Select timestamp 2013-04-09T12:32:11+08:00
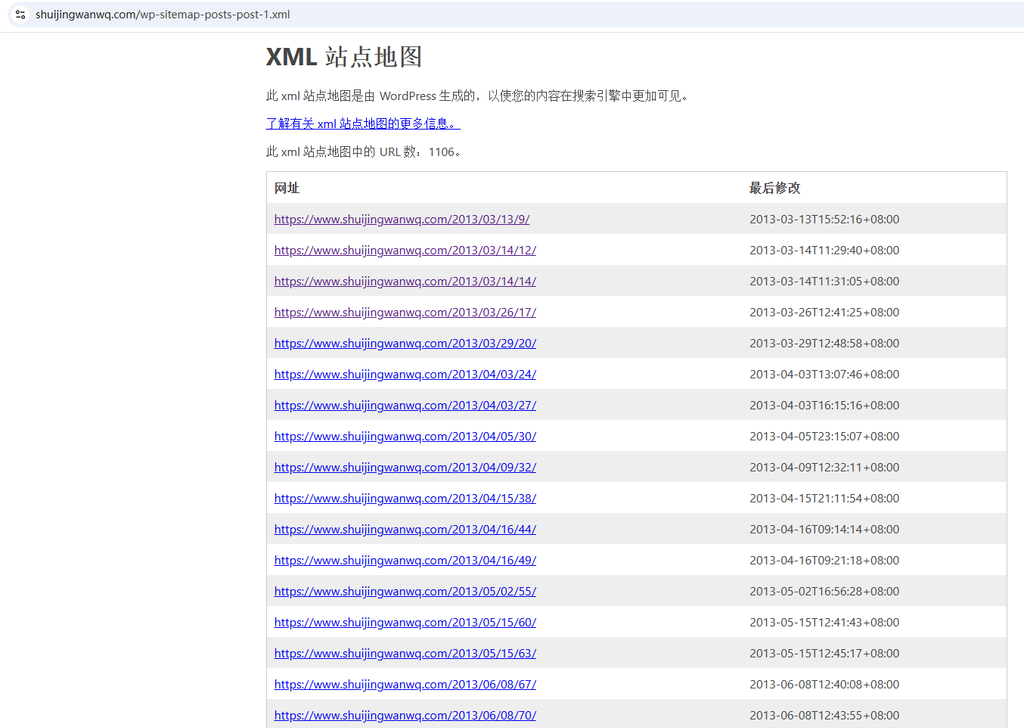The height and width of the screenshot is (728, 1024). 824,467
